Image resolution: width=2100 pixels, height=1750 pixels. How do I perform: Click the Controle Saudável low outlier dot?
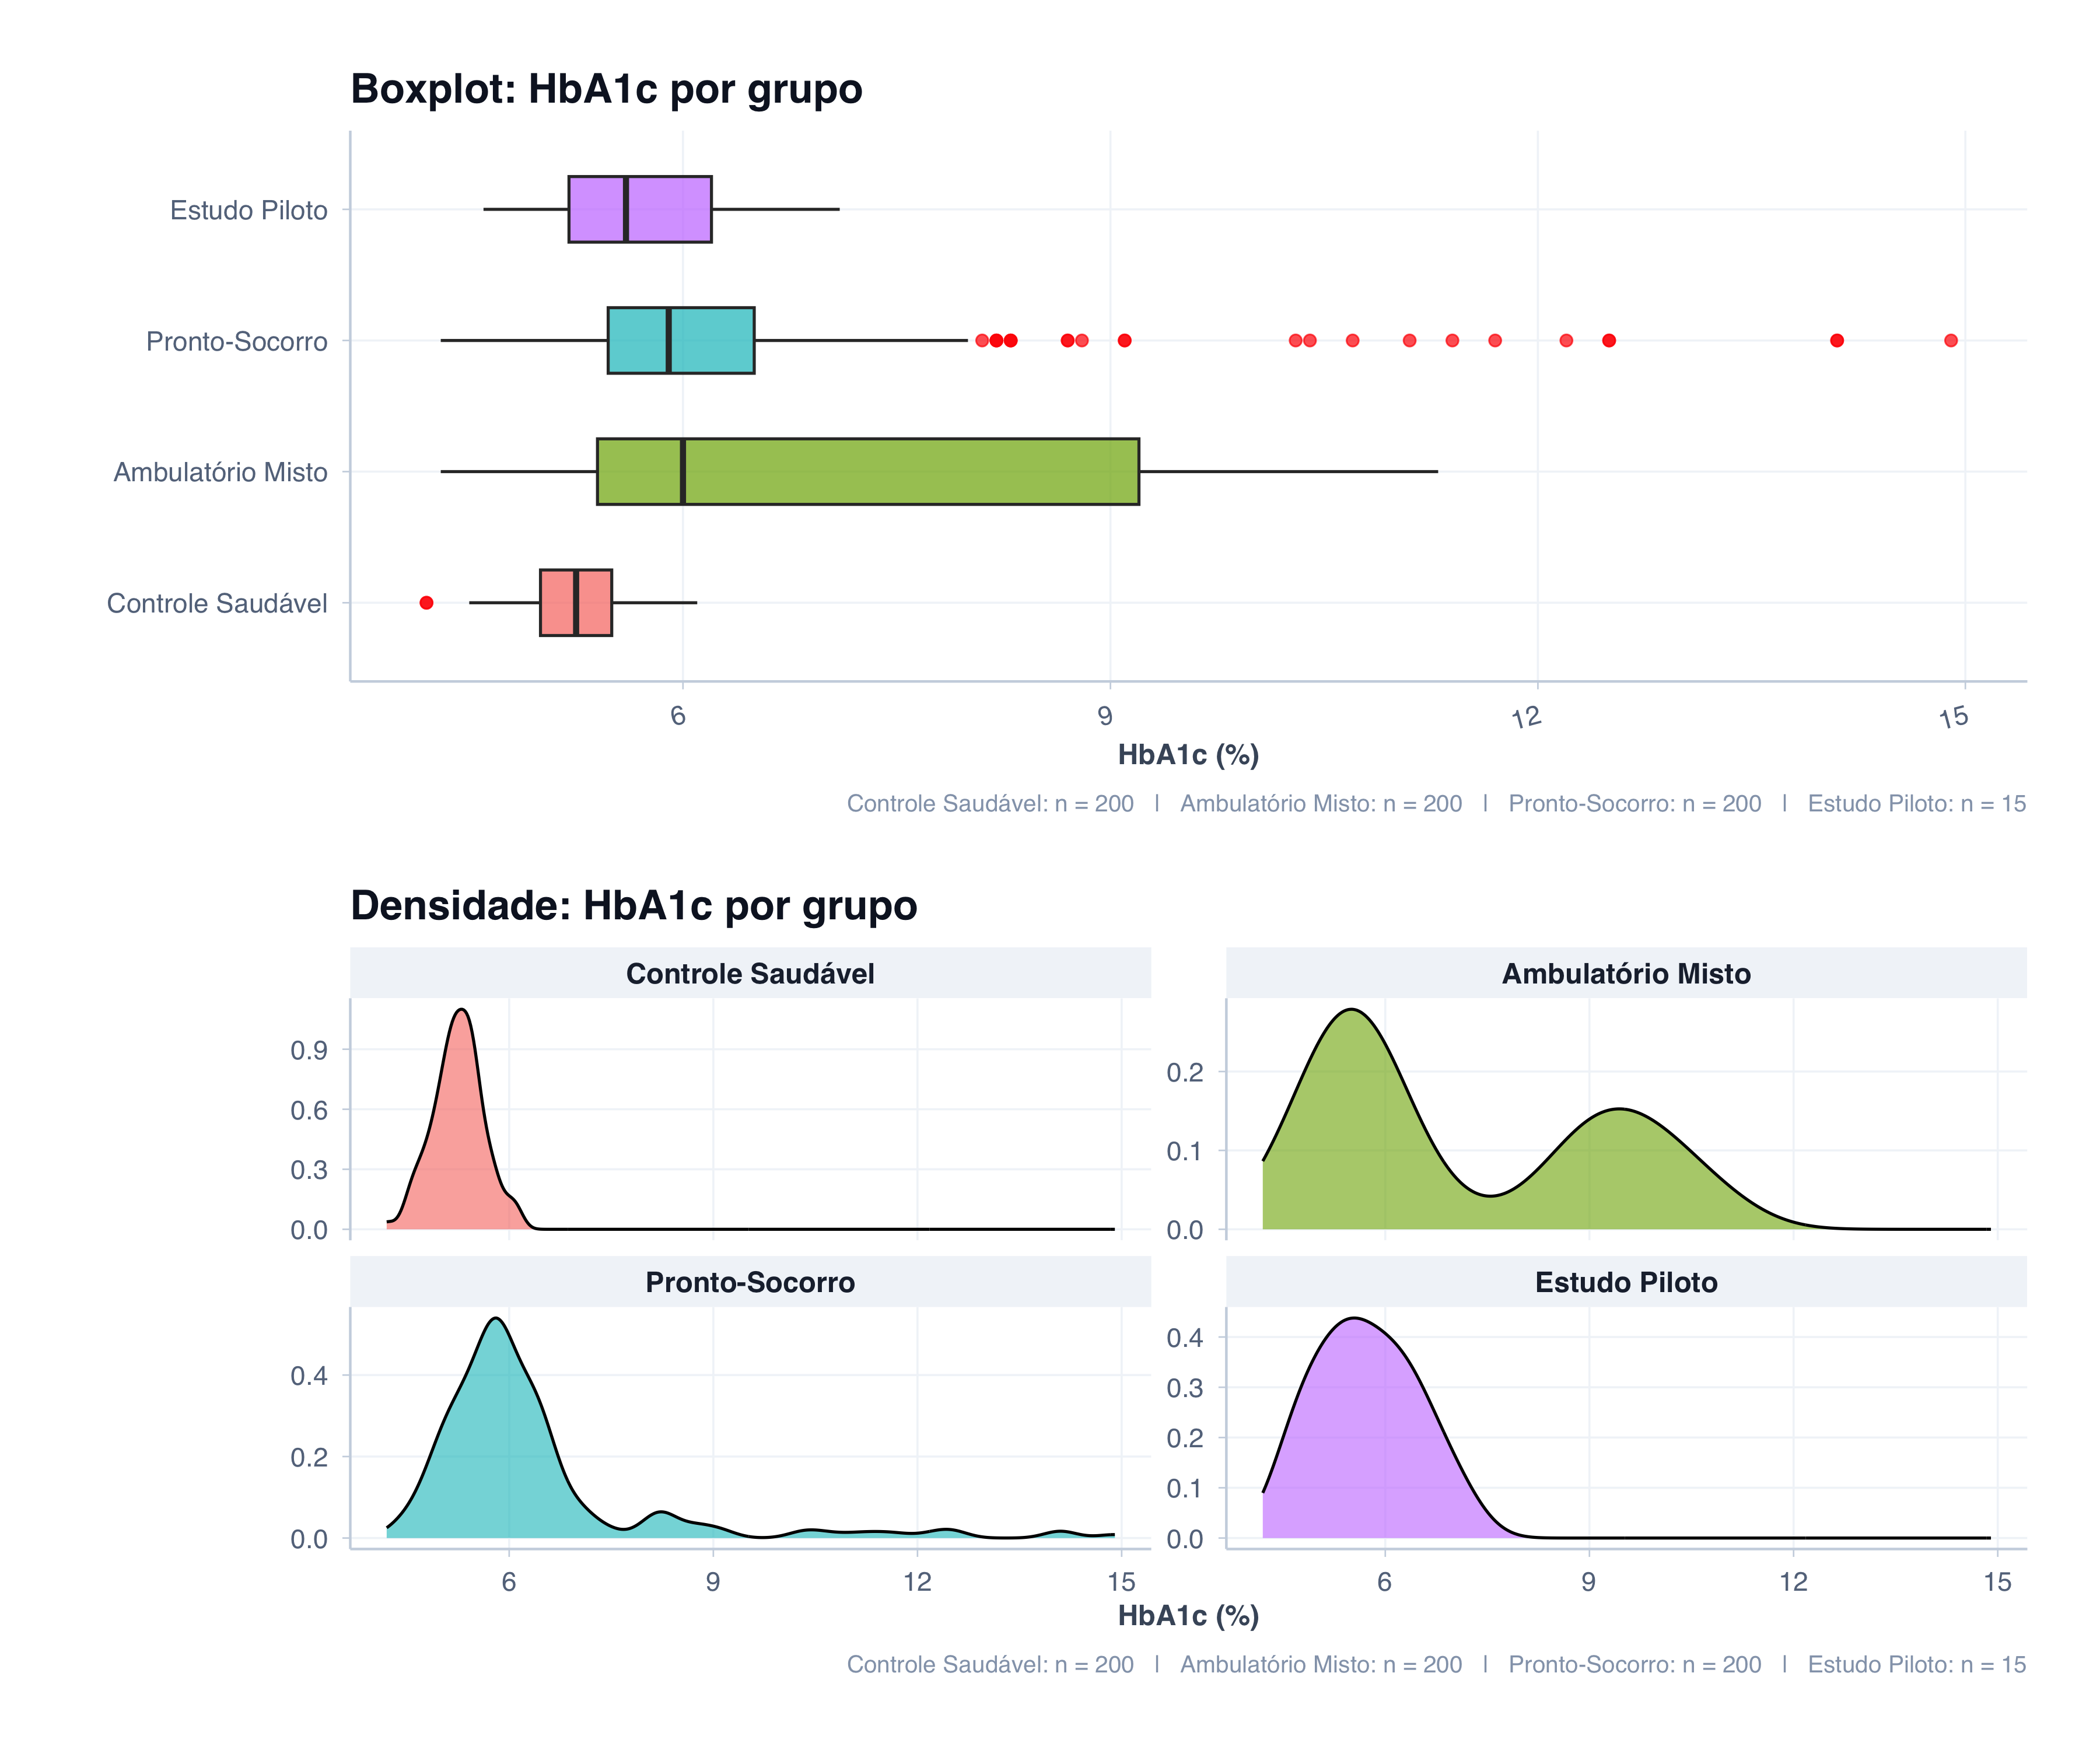[x=426, y=602]
